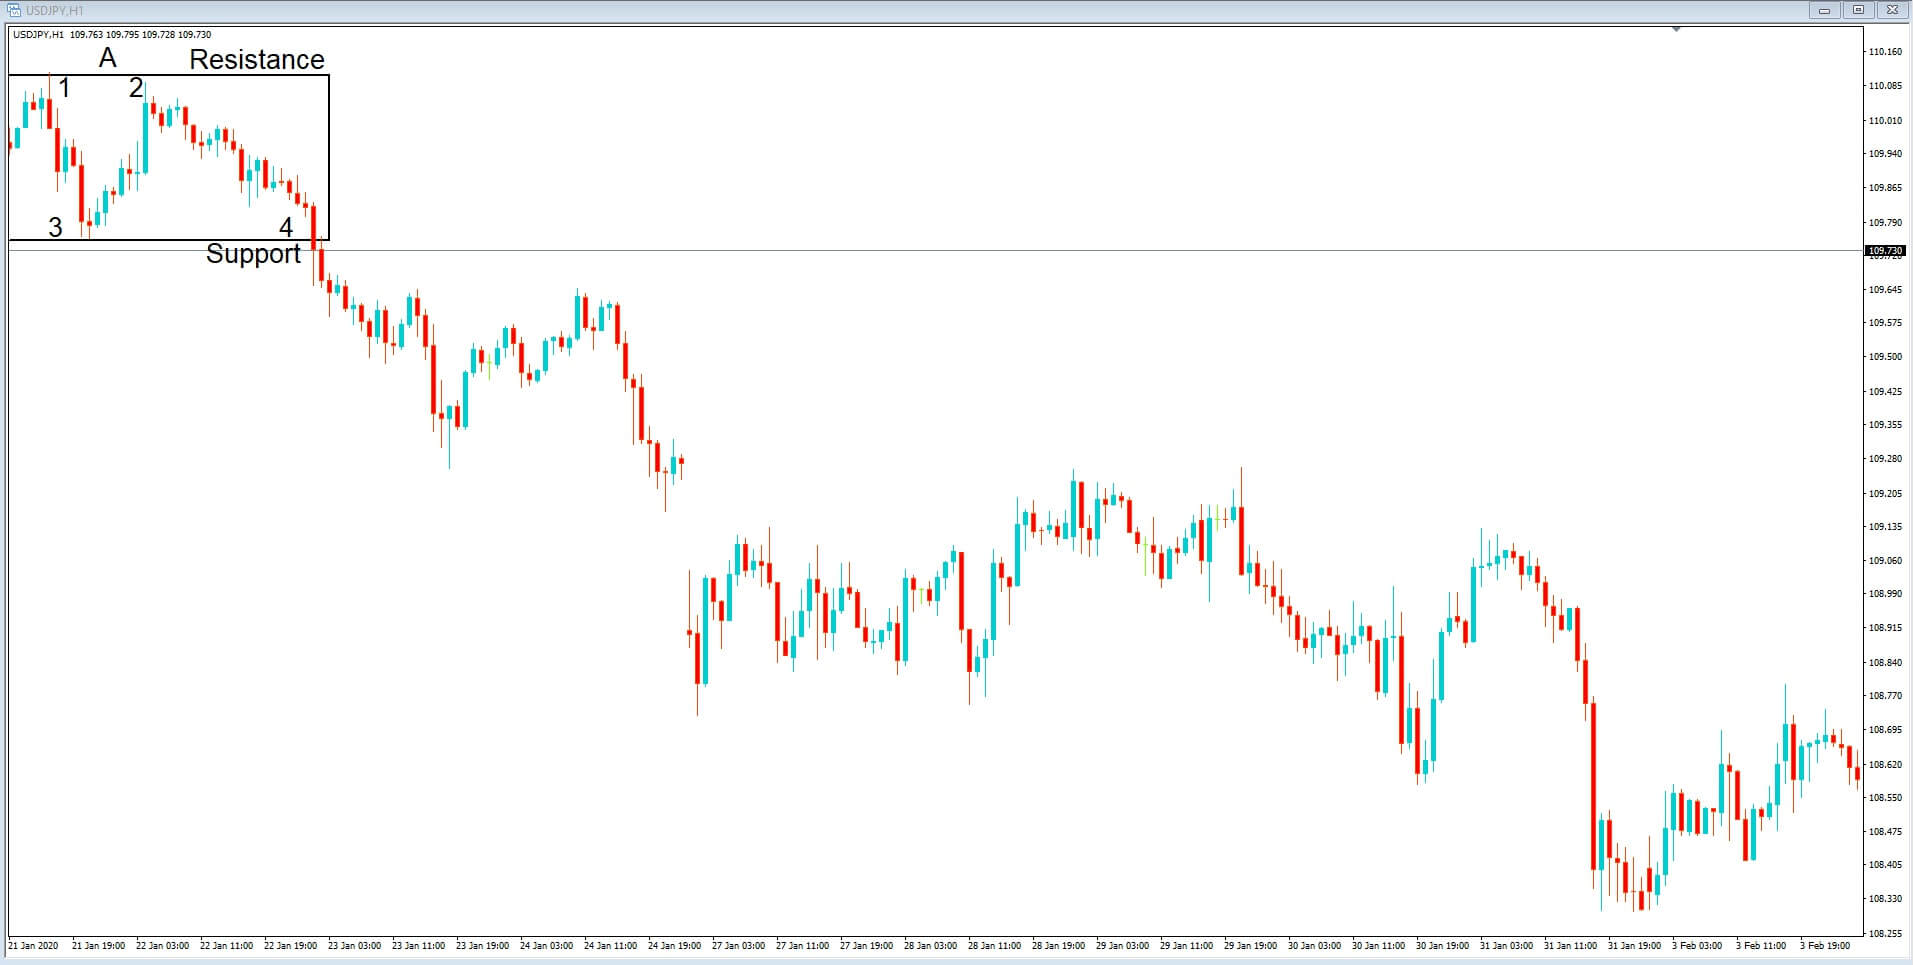Minimize the USDJPY,H1 chart window
Screen dimensions: 1913x965
(x=1825, y=10)
